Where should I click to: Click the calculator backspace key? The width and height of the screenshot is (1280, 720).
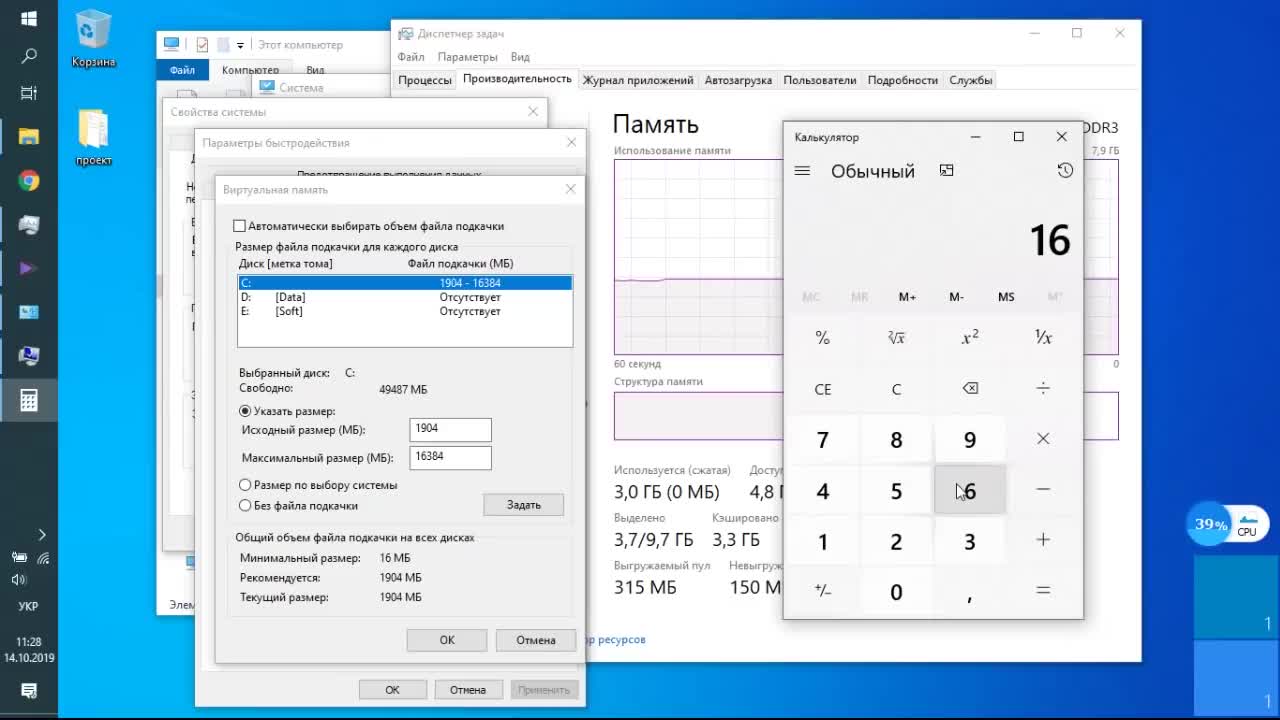coord(970,389)
